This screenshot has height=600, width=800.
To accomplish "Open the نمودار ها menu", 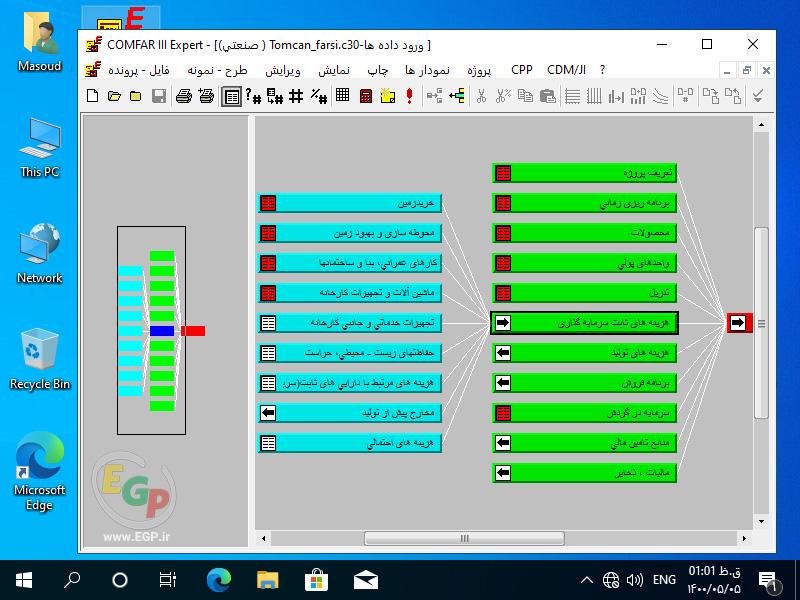I will pos(427,70).
